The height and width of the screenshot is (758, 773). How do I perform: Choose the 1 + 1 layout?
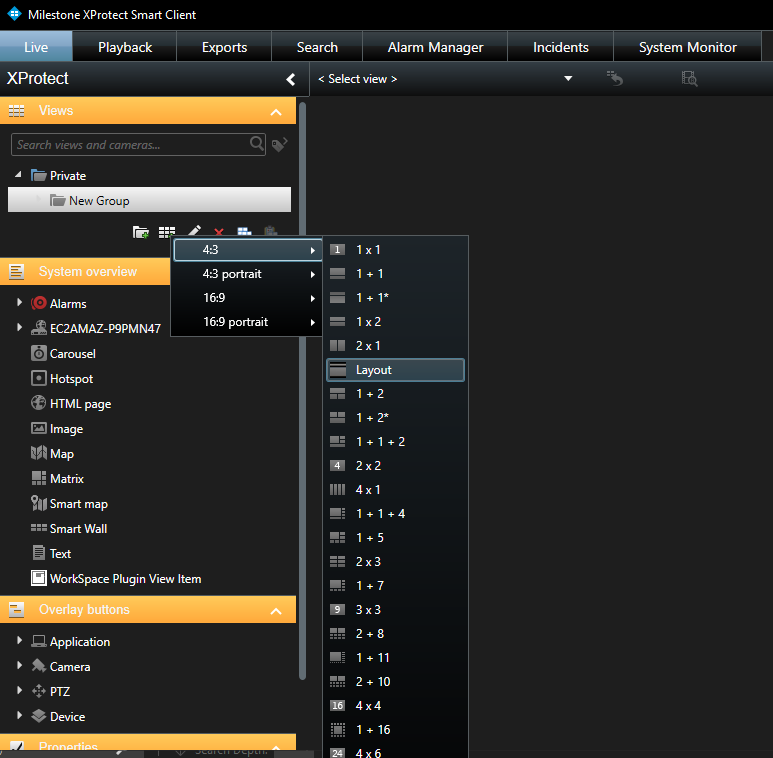point(395,274)
